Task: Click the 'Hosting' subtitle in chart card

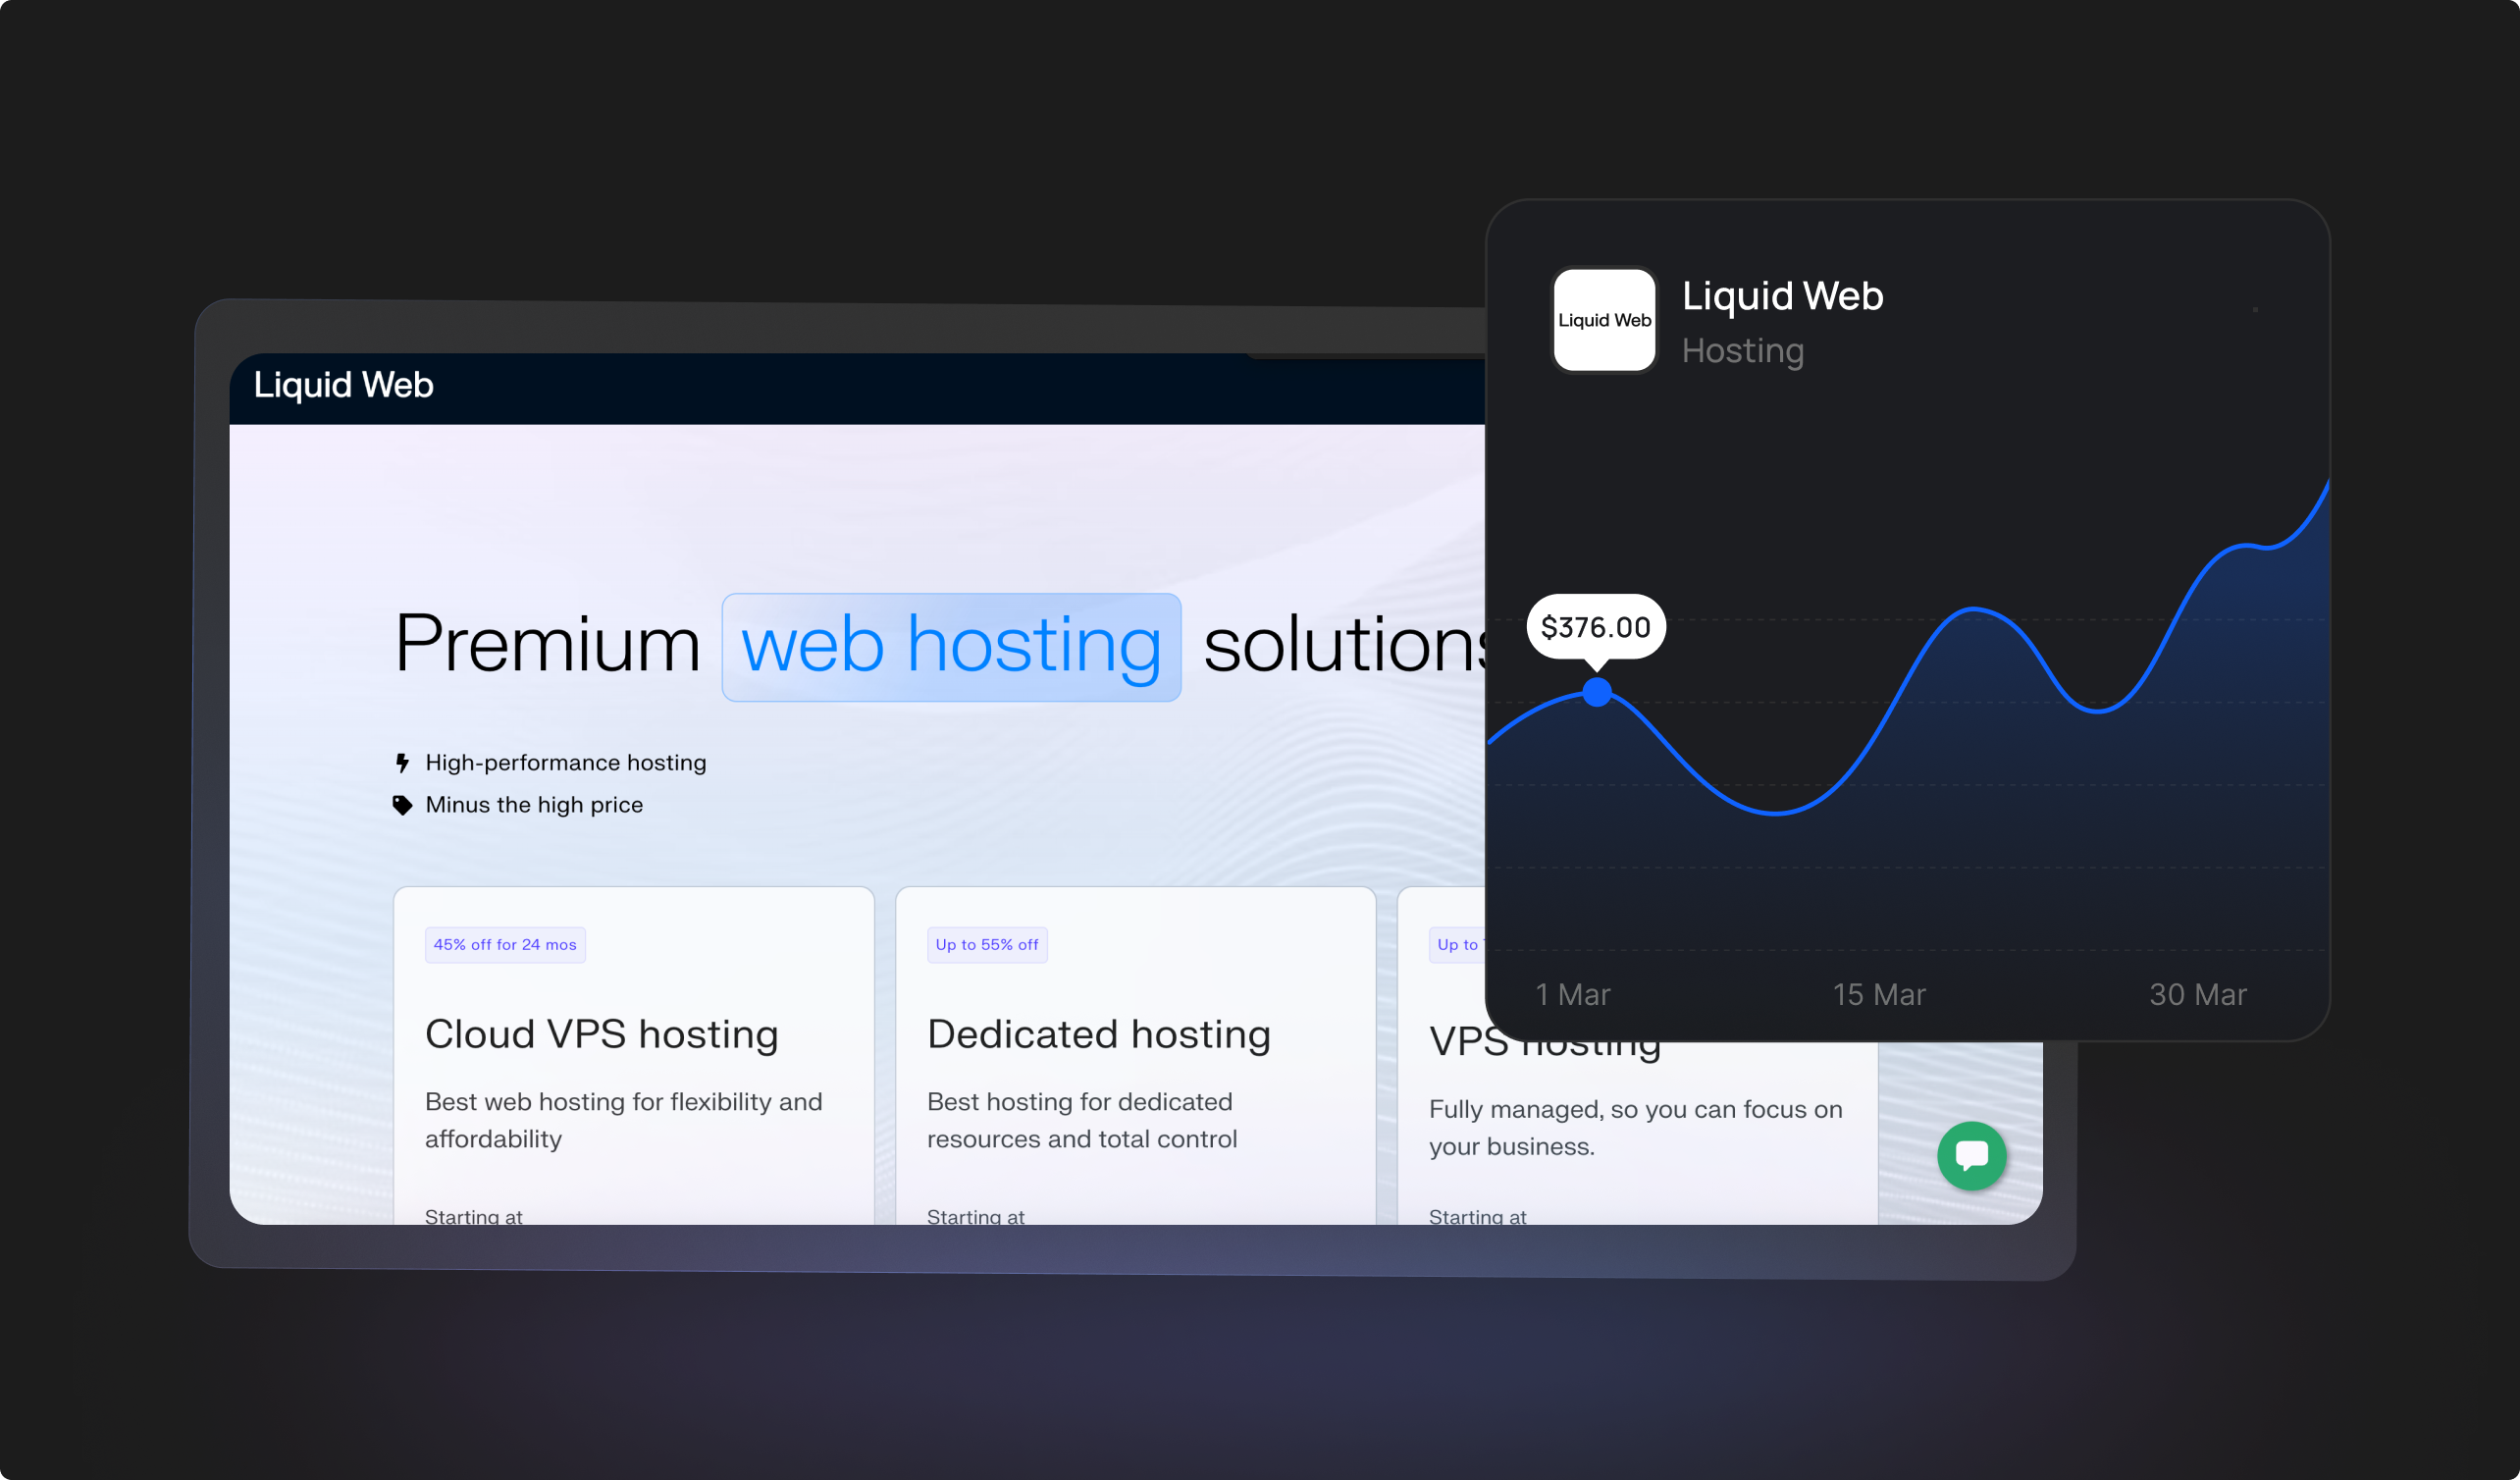Action: click(1742, 351)
